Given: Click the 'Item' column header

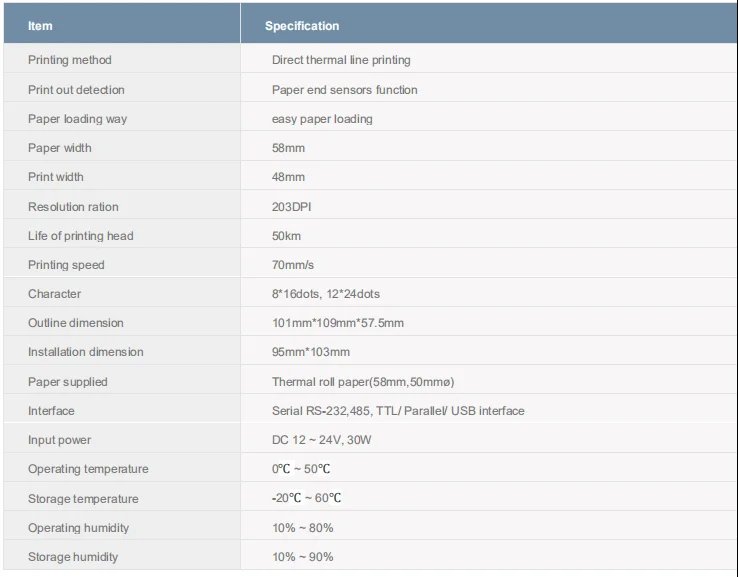Looking at the screenshot, I should (x=40, y=26).
